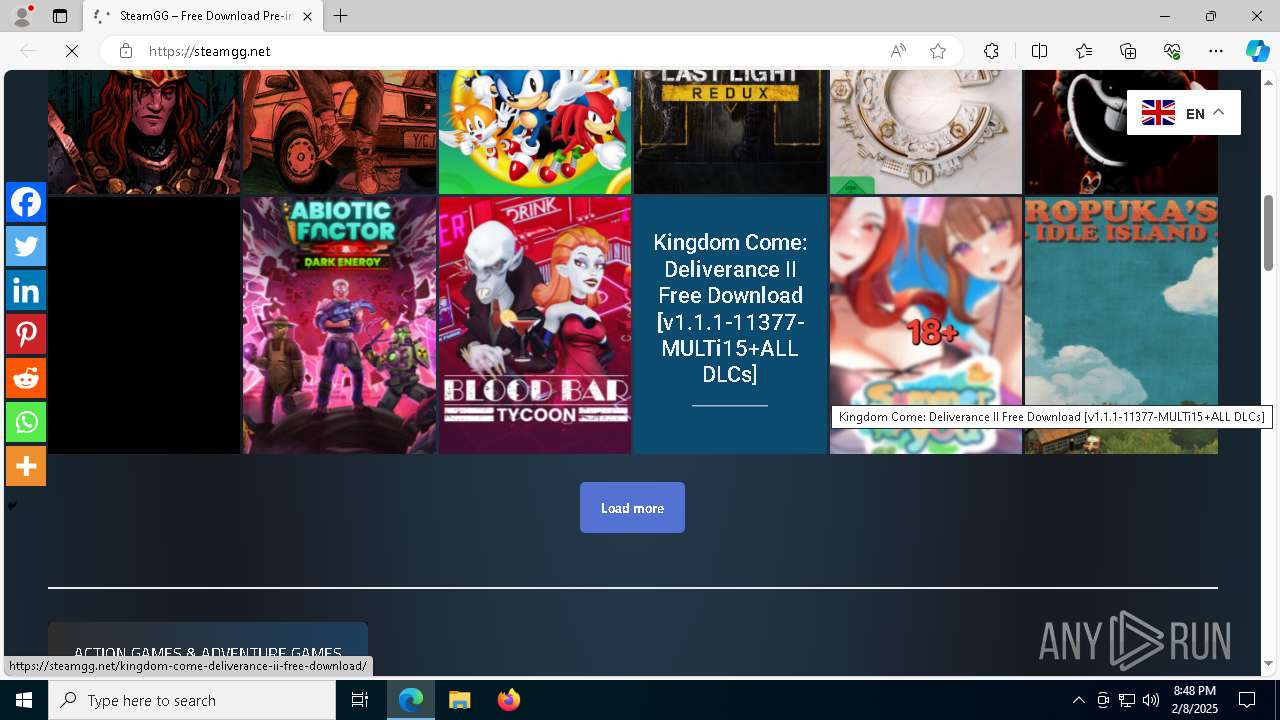1280x720 pixels.
Task: Share page on Pinterest
Action: coord(26,334)
